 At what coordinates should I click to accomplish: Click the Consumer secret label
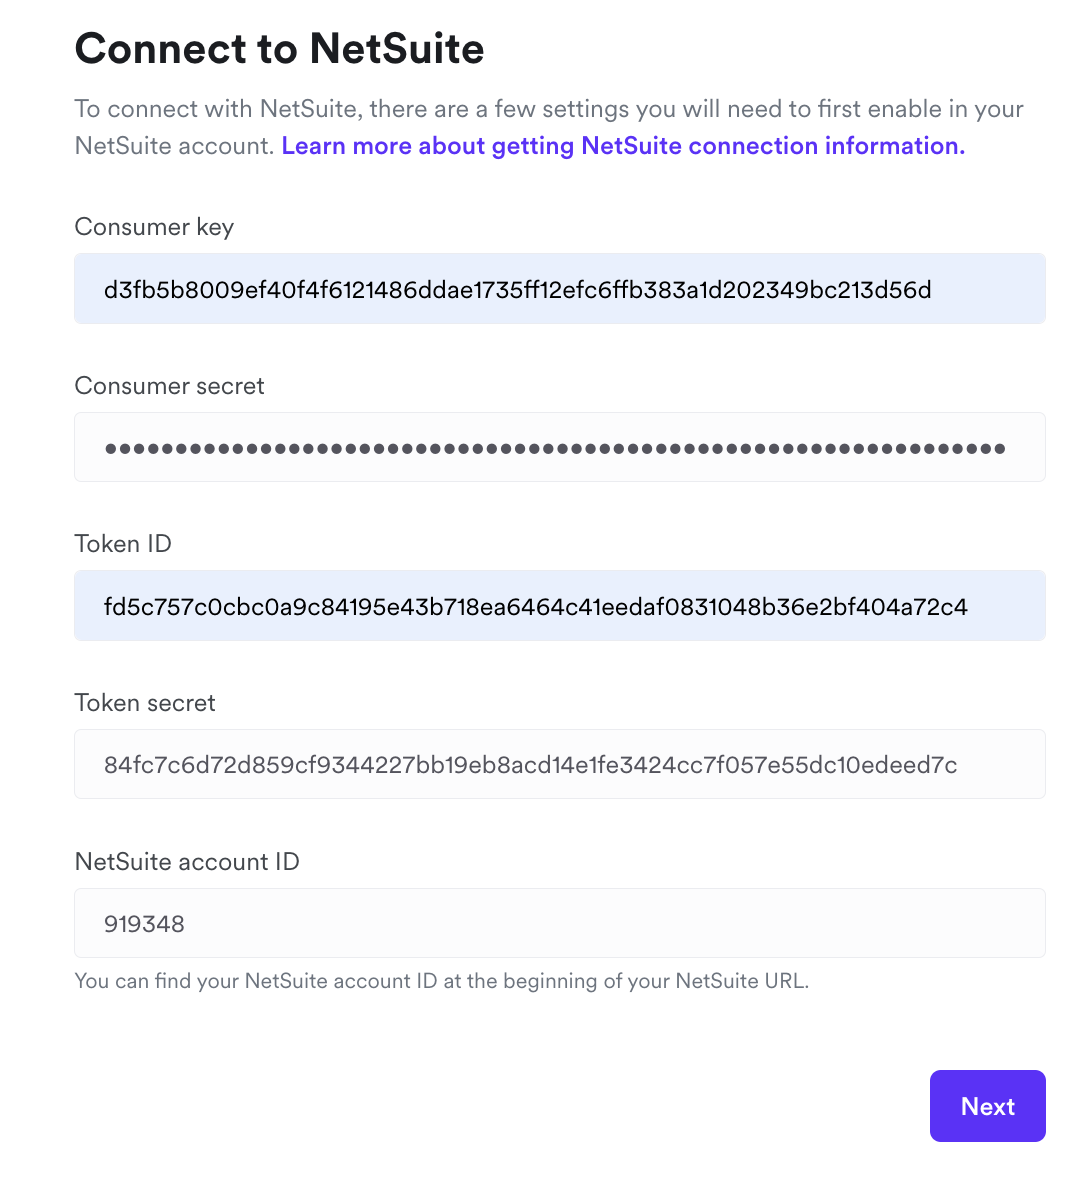pos(169,386)
